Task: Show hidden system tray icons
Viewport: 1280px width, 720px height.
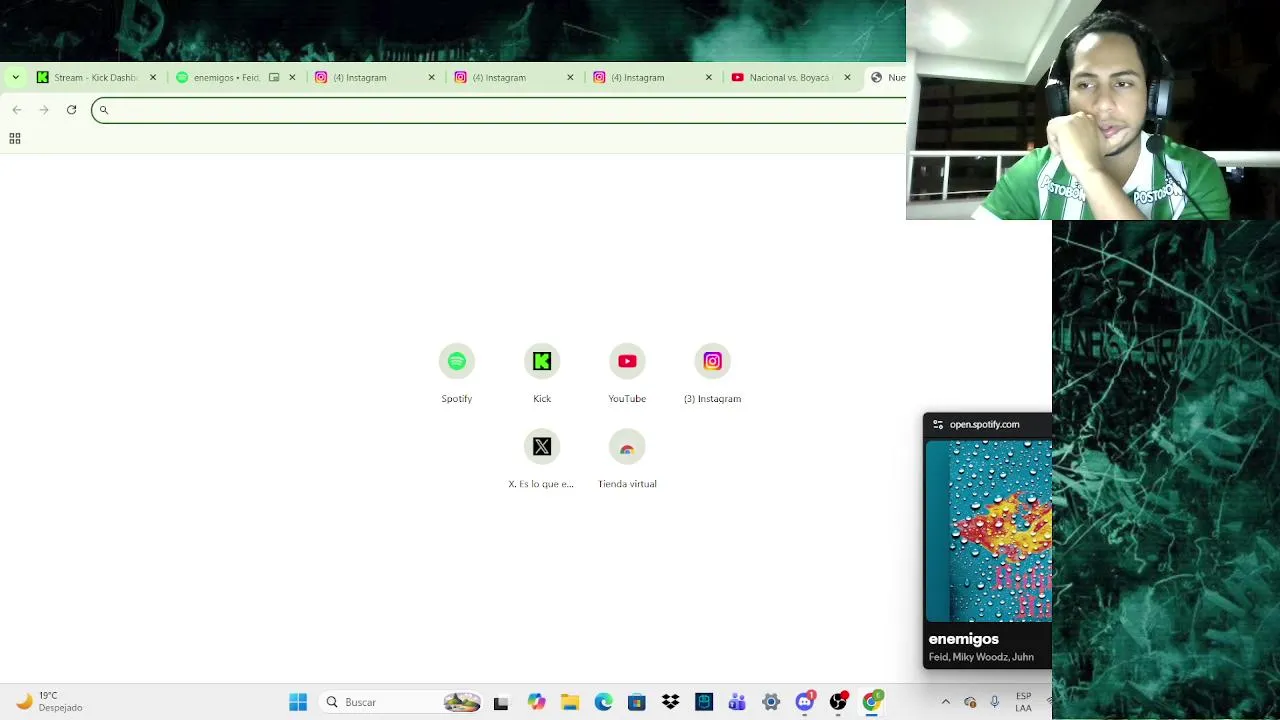Action: pyautogui.click(x=946, y=702)
